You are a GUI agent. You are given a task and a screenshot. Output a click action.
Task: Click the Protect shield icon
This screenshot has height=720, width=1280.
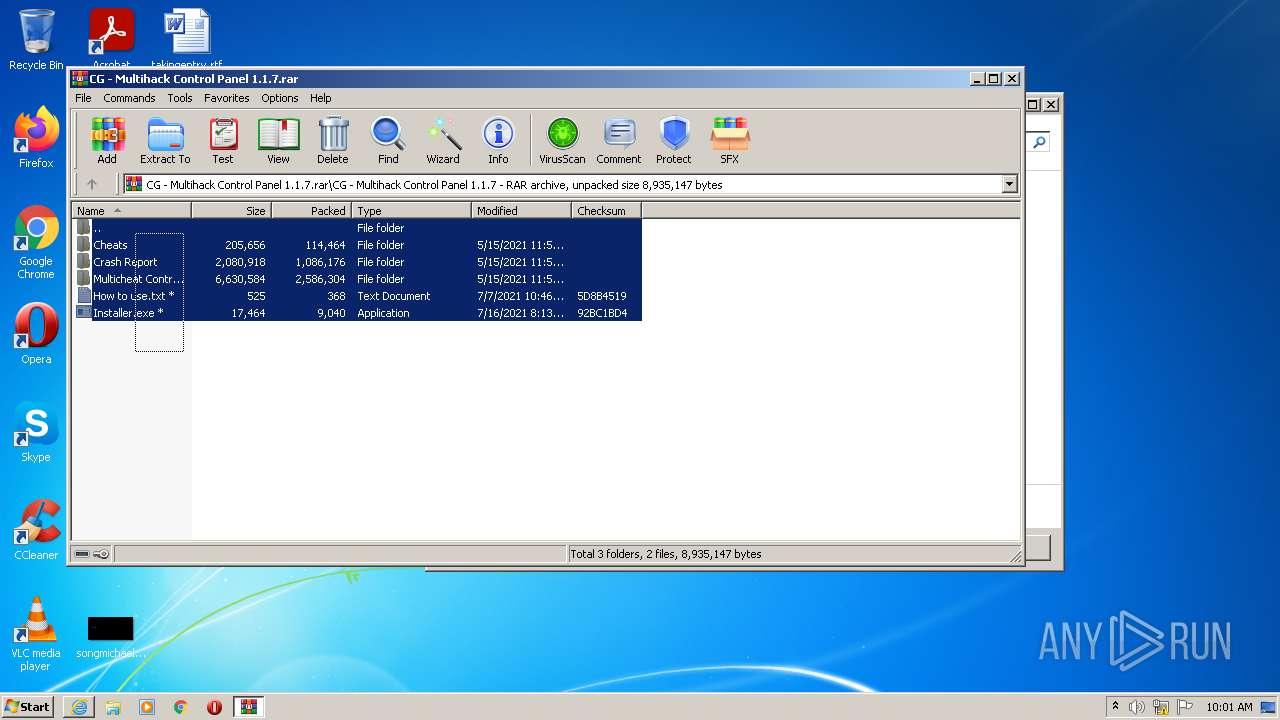pyautogui.click(x=674, y=141)
